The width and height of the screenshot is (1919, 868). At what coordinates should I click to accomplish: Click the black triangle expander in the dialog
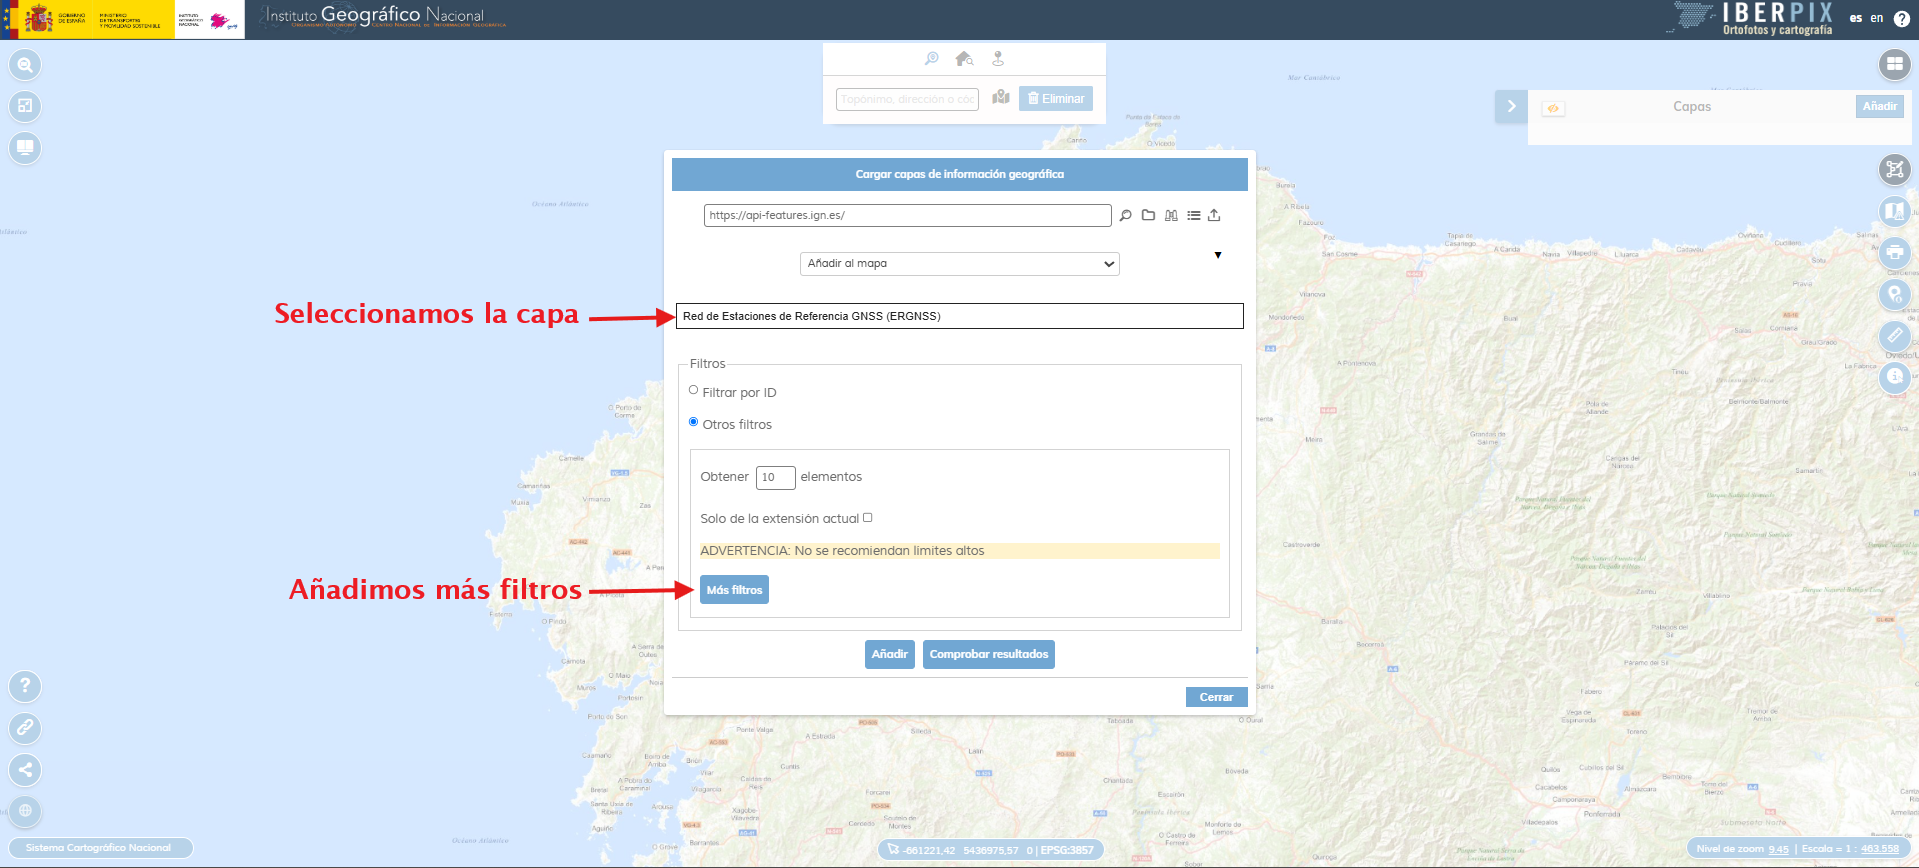[x=1217, y=255]
